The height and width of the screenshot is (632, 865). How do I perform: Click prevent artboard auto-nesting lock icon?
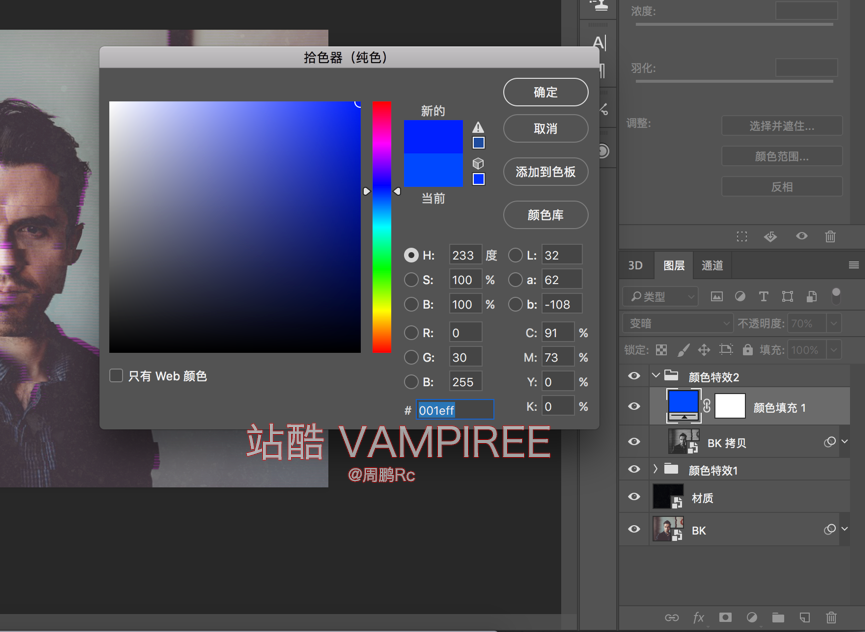[726, 350]
